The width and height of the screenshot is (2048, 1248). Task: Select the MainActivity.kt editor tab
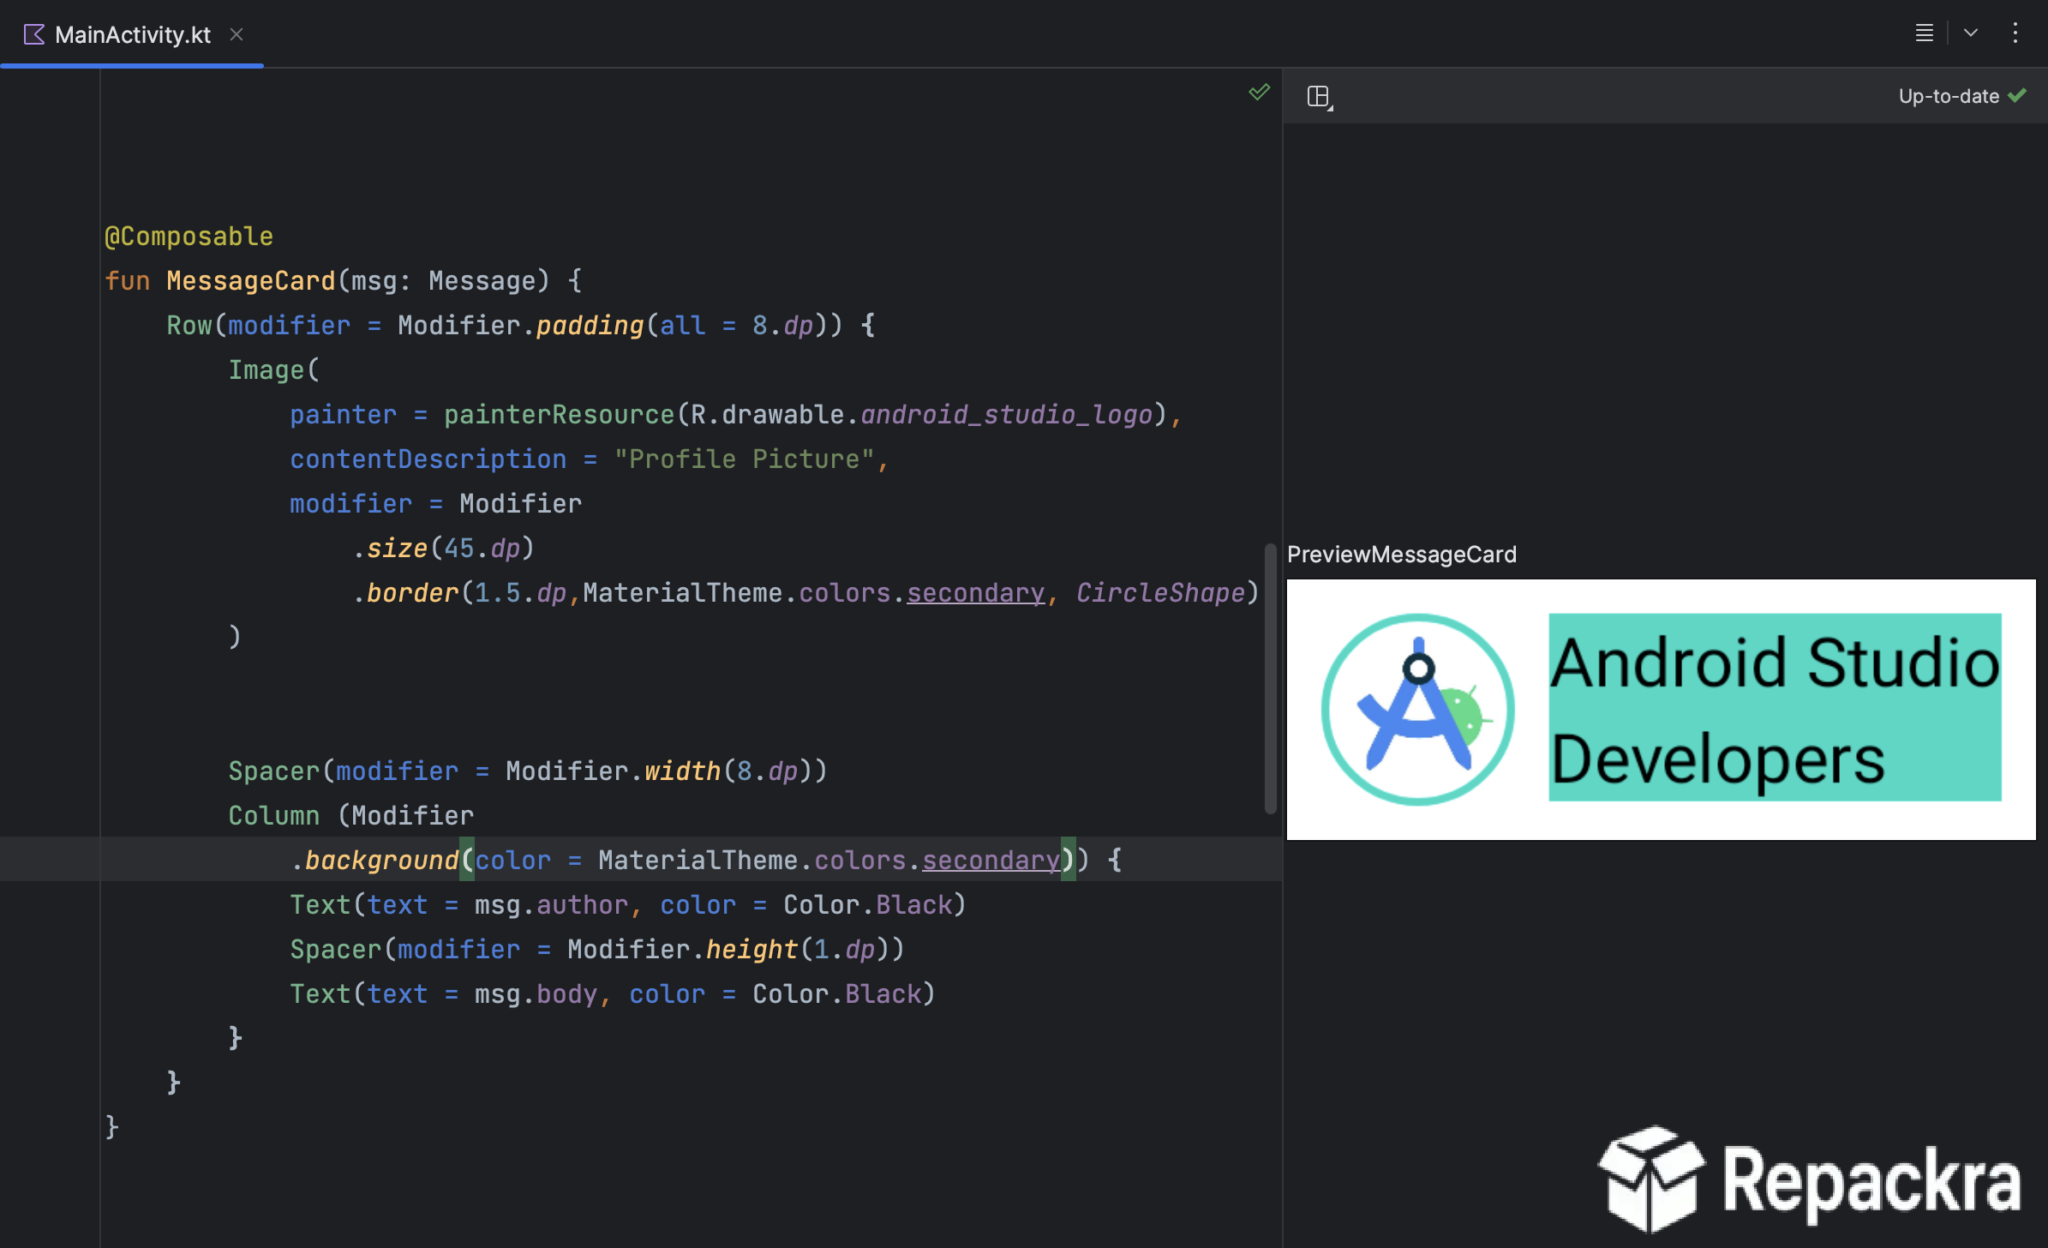coord(132,34)
